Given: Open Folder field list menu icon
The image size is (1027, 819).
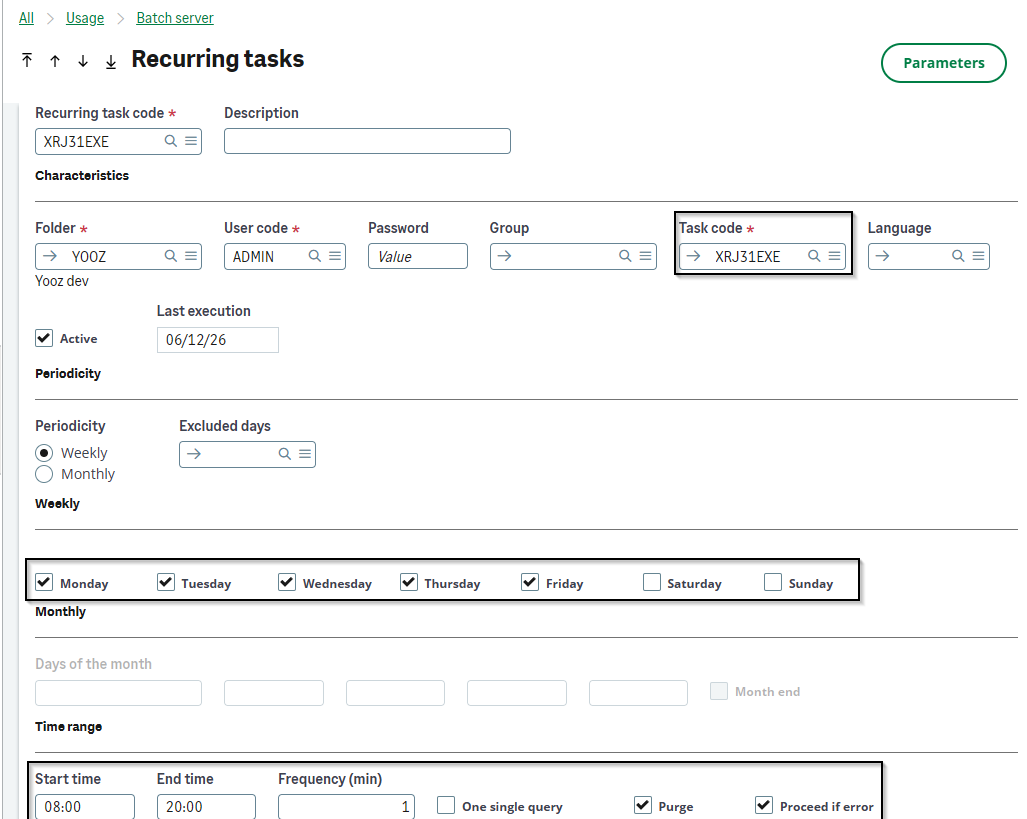Looking at the screenshot, I should 191,256.
